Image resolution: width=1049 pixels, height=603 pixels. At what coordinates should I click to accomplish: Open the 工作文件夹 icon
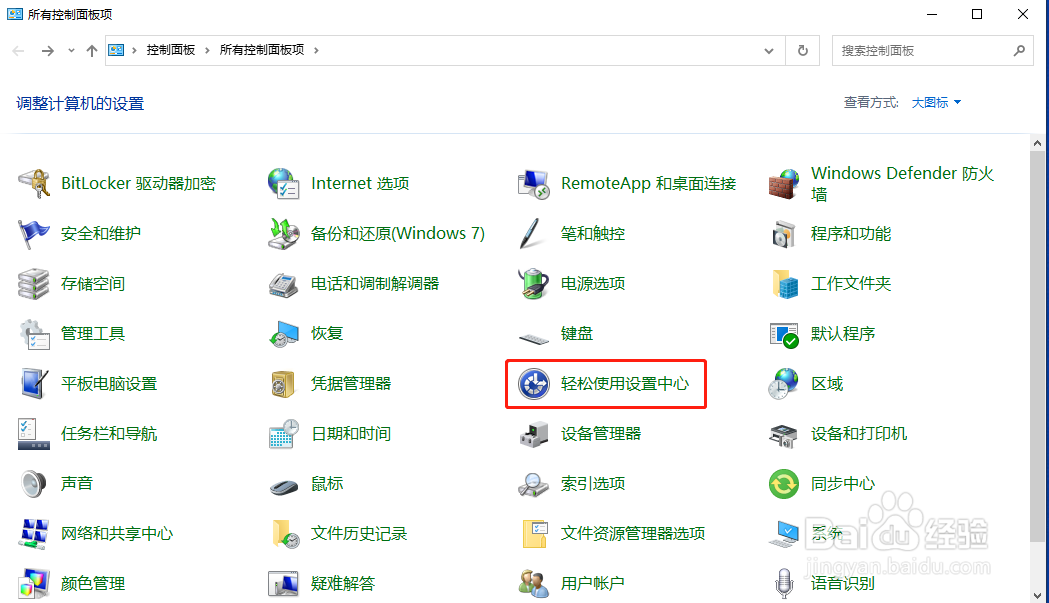pos(783,284)
